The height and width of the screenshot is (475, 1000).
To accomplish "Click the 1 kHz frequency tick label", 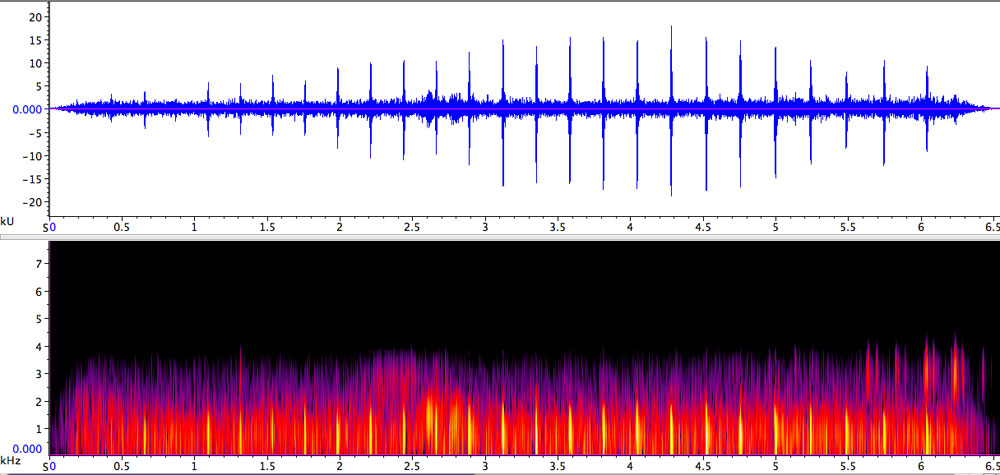I will (38, 428).
